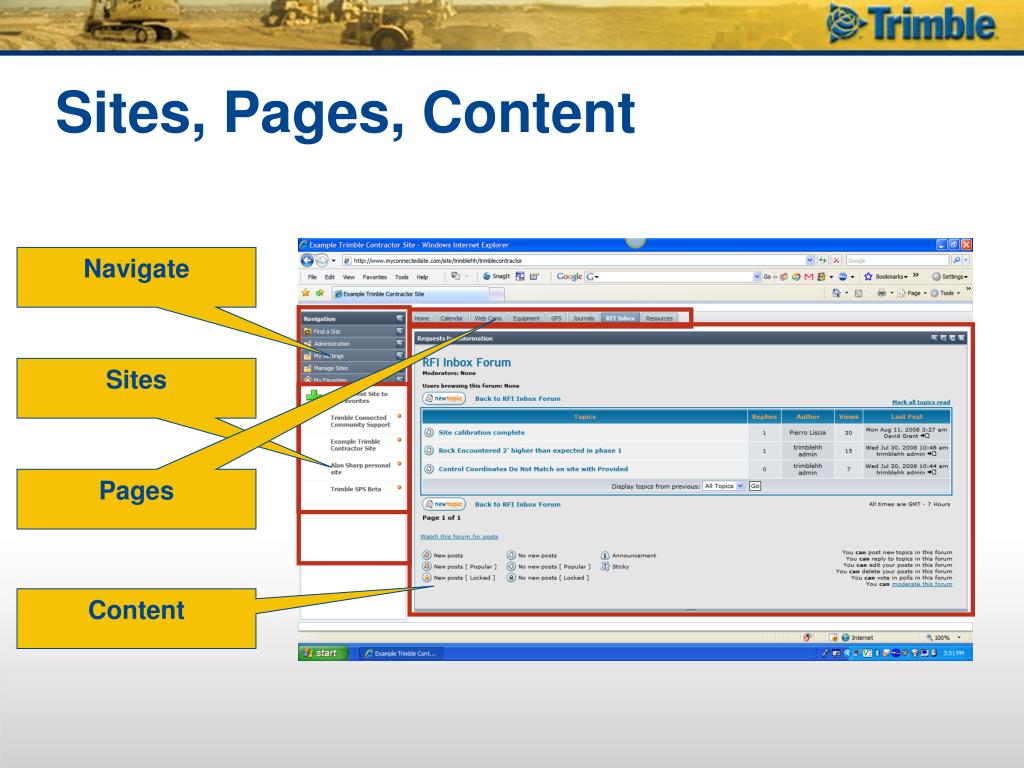The width and height of the screenshot is (1024, 768).
Task: Click the SnagIt toolbar button
Action: pos(496,276)
